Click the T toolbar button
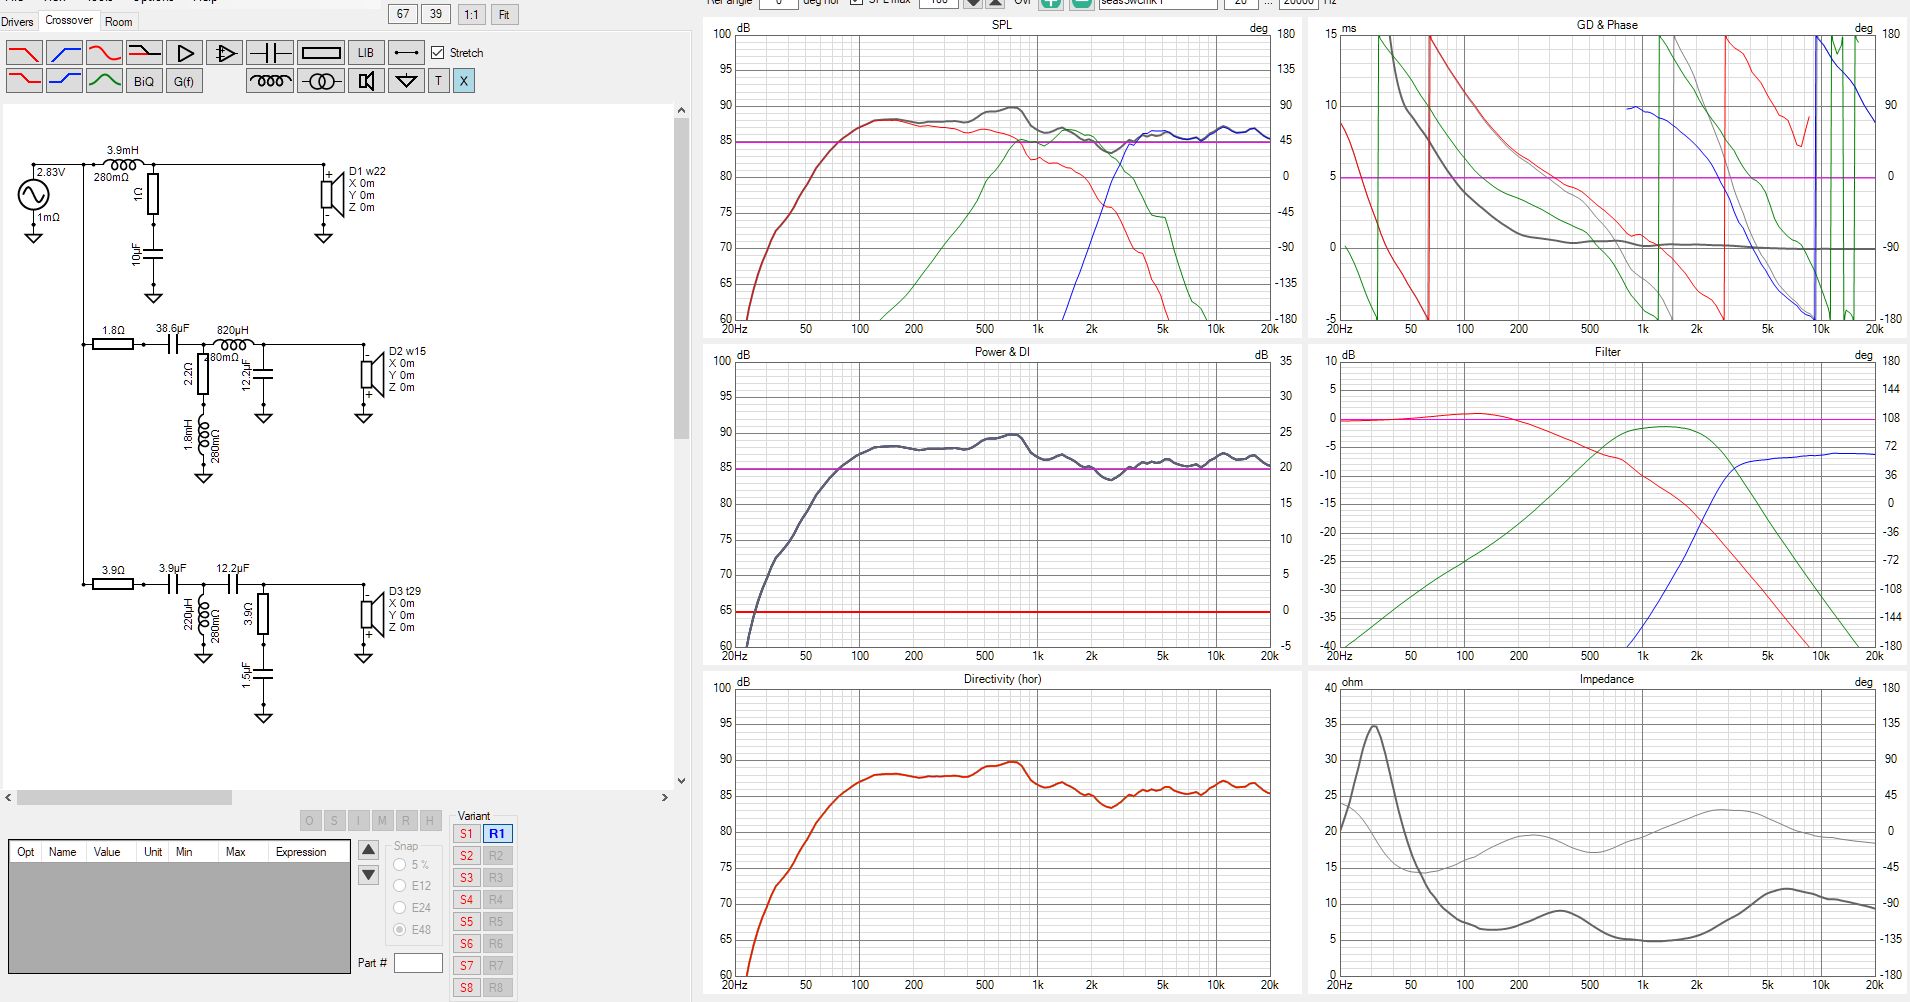1910x1002 pixels. [438, 81]
